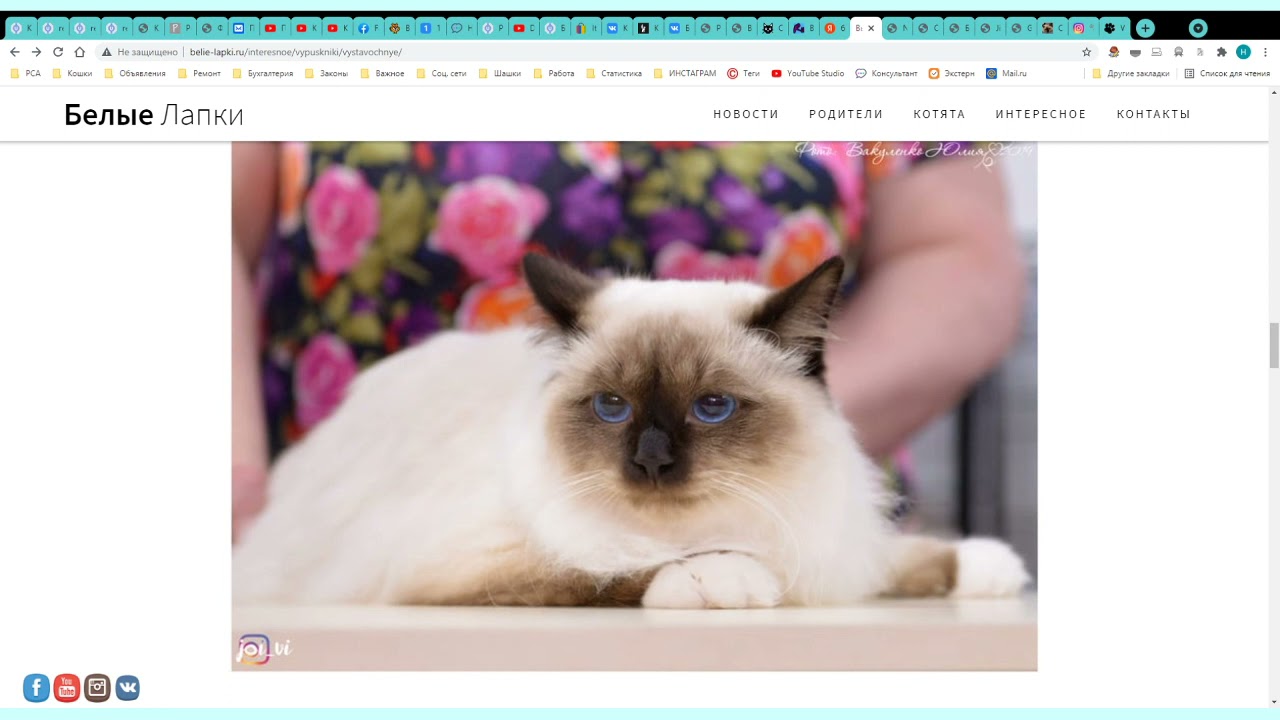
Task: Open the КОНТАКТЫ menu item
Action: pyautogui.click(x=1153, y=114)
